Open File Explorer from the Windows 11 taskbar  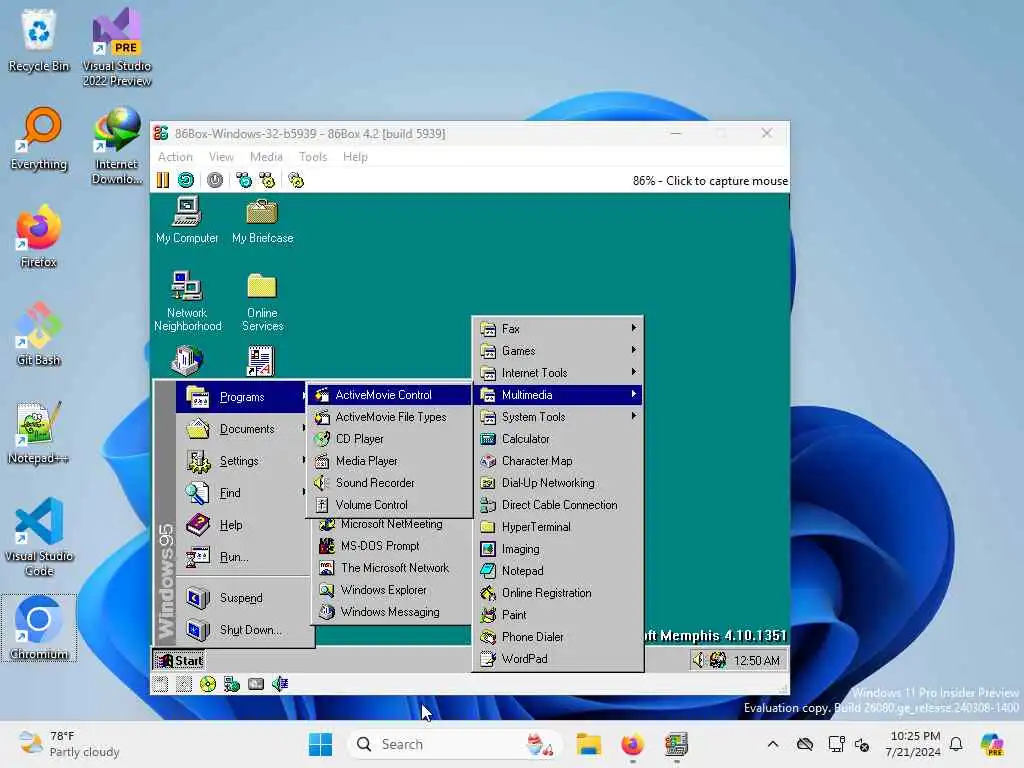click(x=588, y=744)
